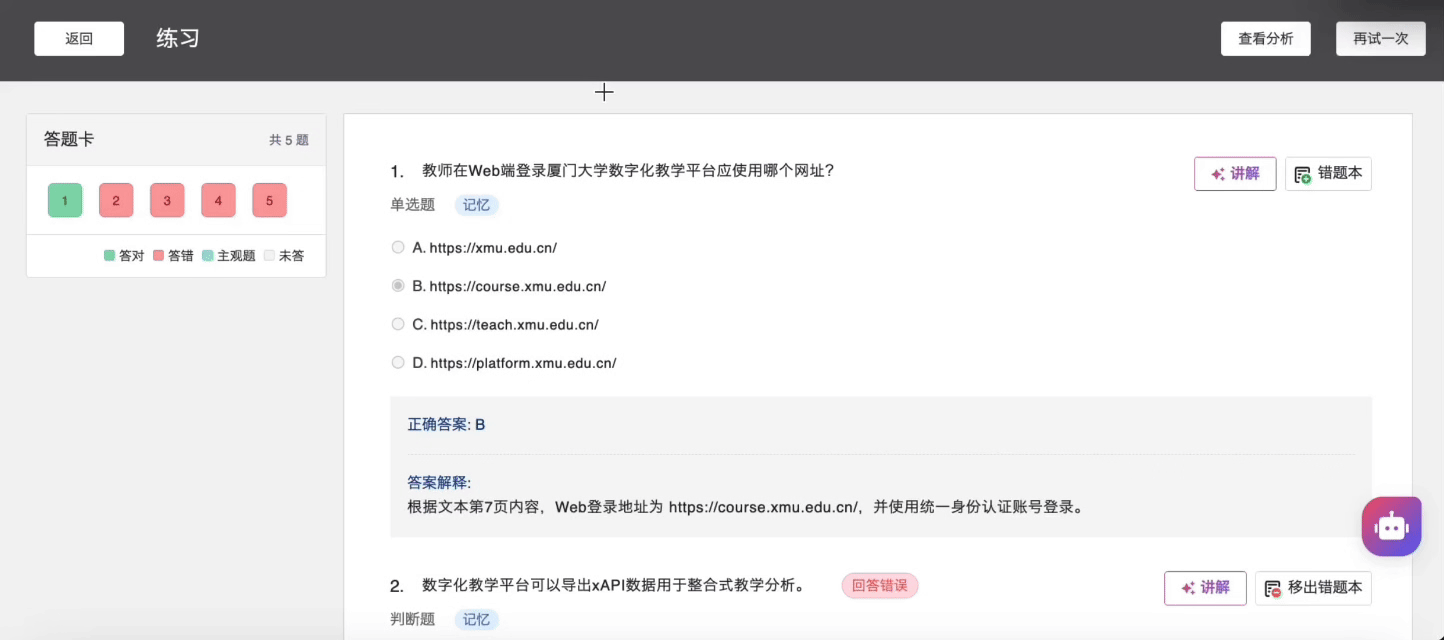The width and height of the screenshot is (1444, 640).
Task: Jump to question 4 in answer card
Action: [218, 200]
